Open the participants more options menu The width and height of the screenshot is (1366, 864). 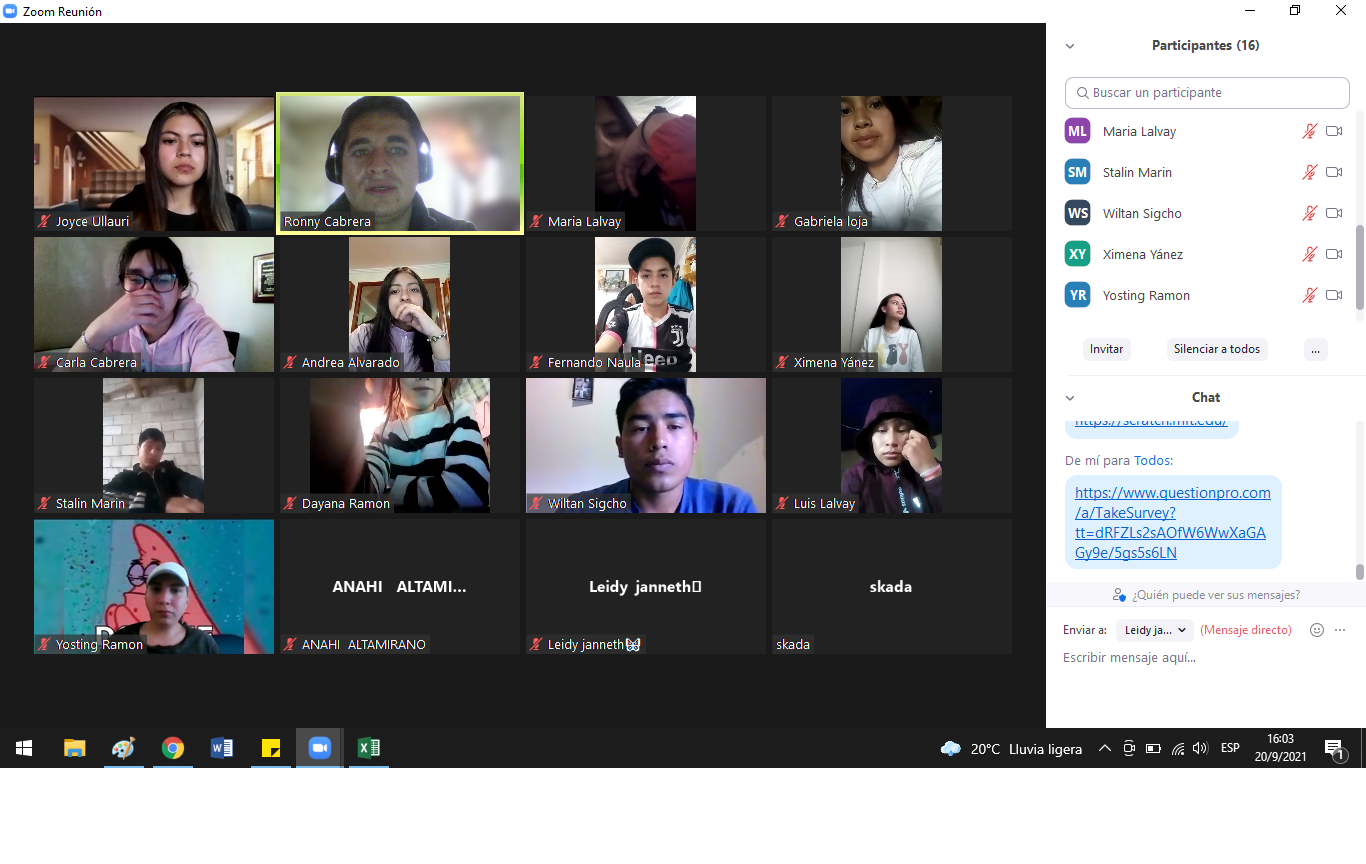point(1316,349)
